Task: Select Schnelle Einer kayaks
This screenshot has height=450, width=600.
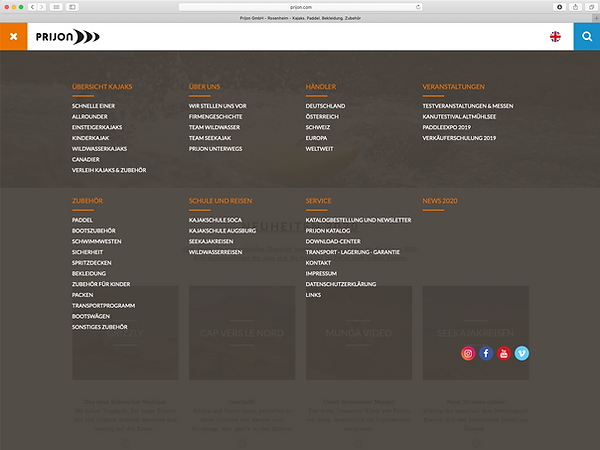Action: (x=93, y=106)
